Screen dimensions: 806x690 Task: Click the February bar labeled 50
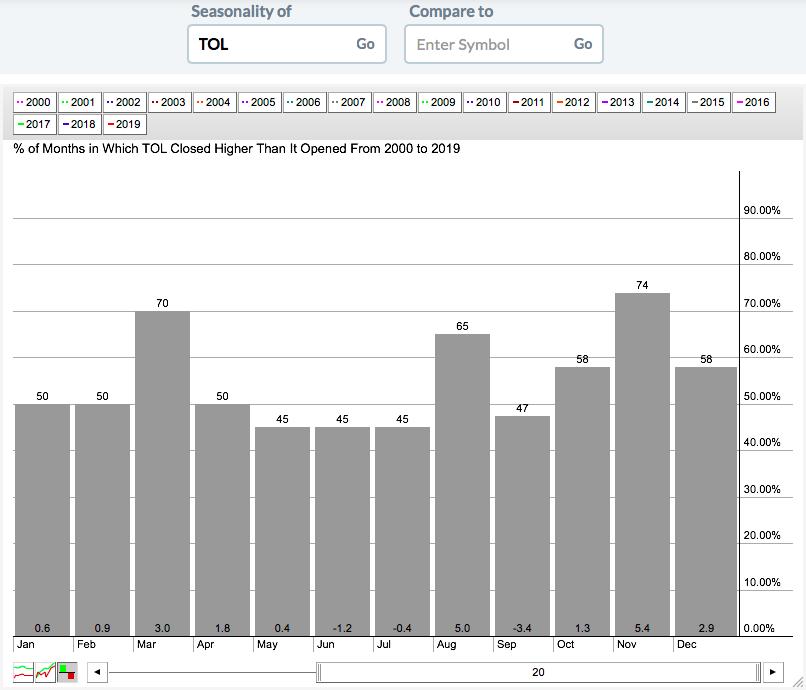tap(102, 520)
